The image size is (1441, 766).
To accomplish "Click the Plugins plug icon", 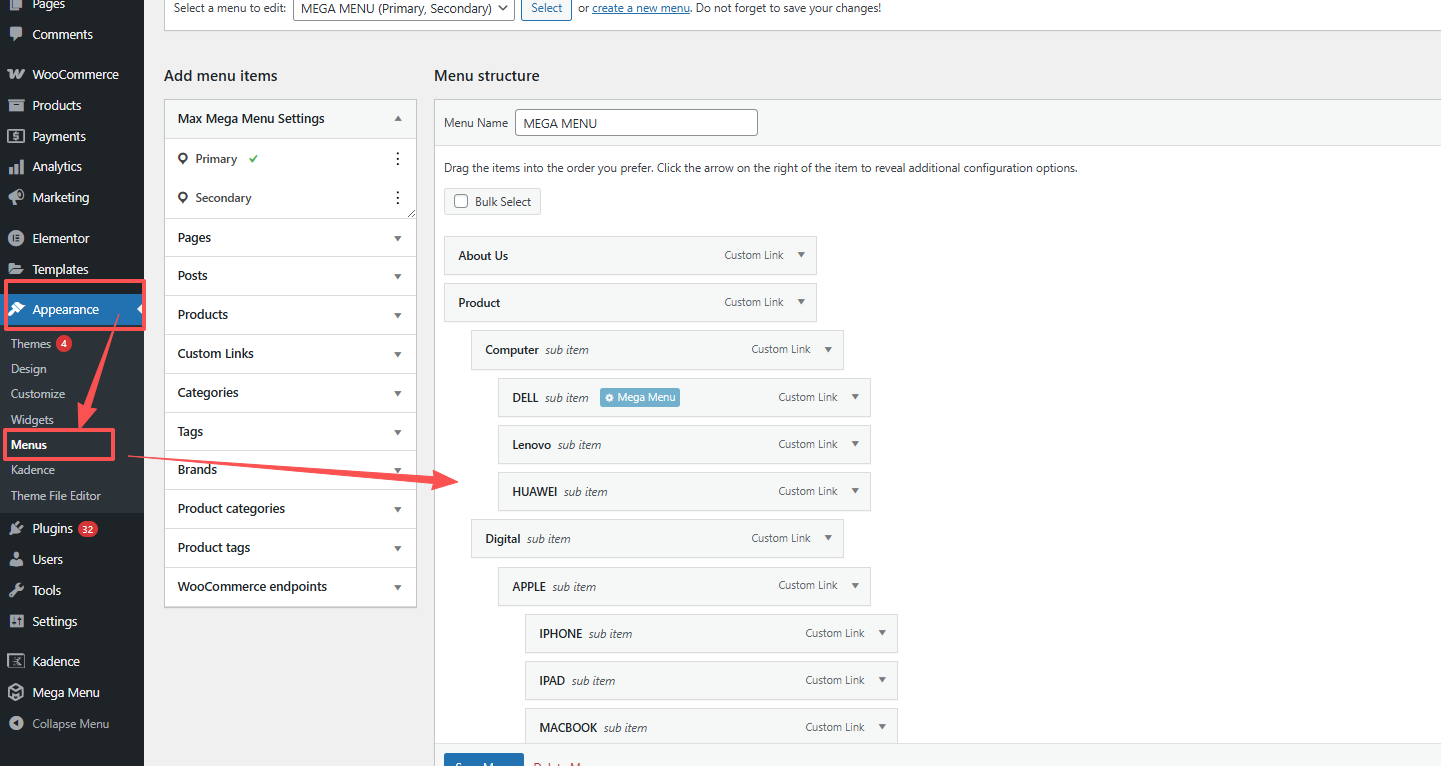I will 16,528.
